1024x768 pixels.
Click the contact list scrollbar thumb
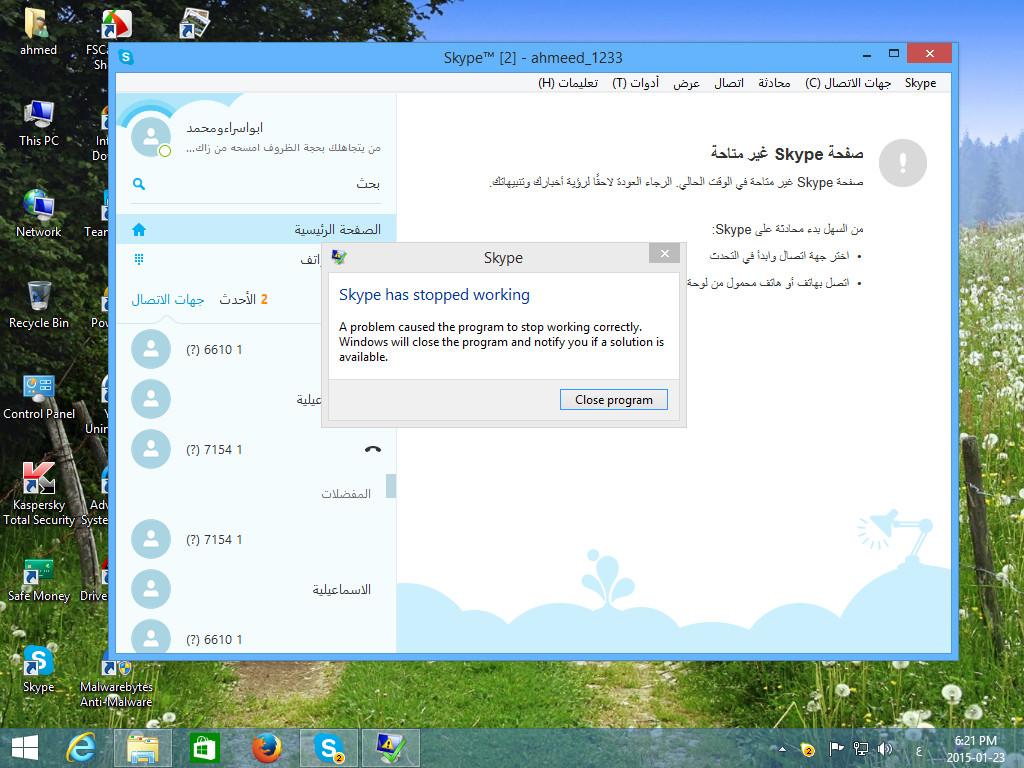391,486
